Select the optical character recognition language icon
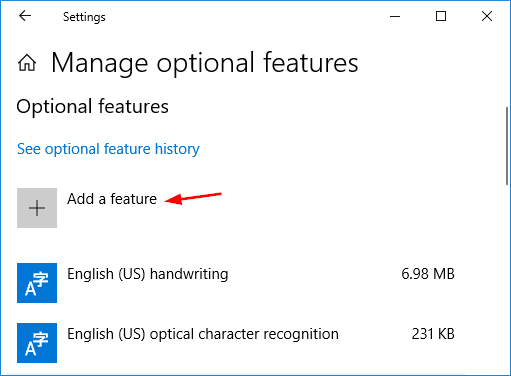Image resolution: width=511 pixels, height=376 pixels. pyautogui.click(x=37, y=343)
